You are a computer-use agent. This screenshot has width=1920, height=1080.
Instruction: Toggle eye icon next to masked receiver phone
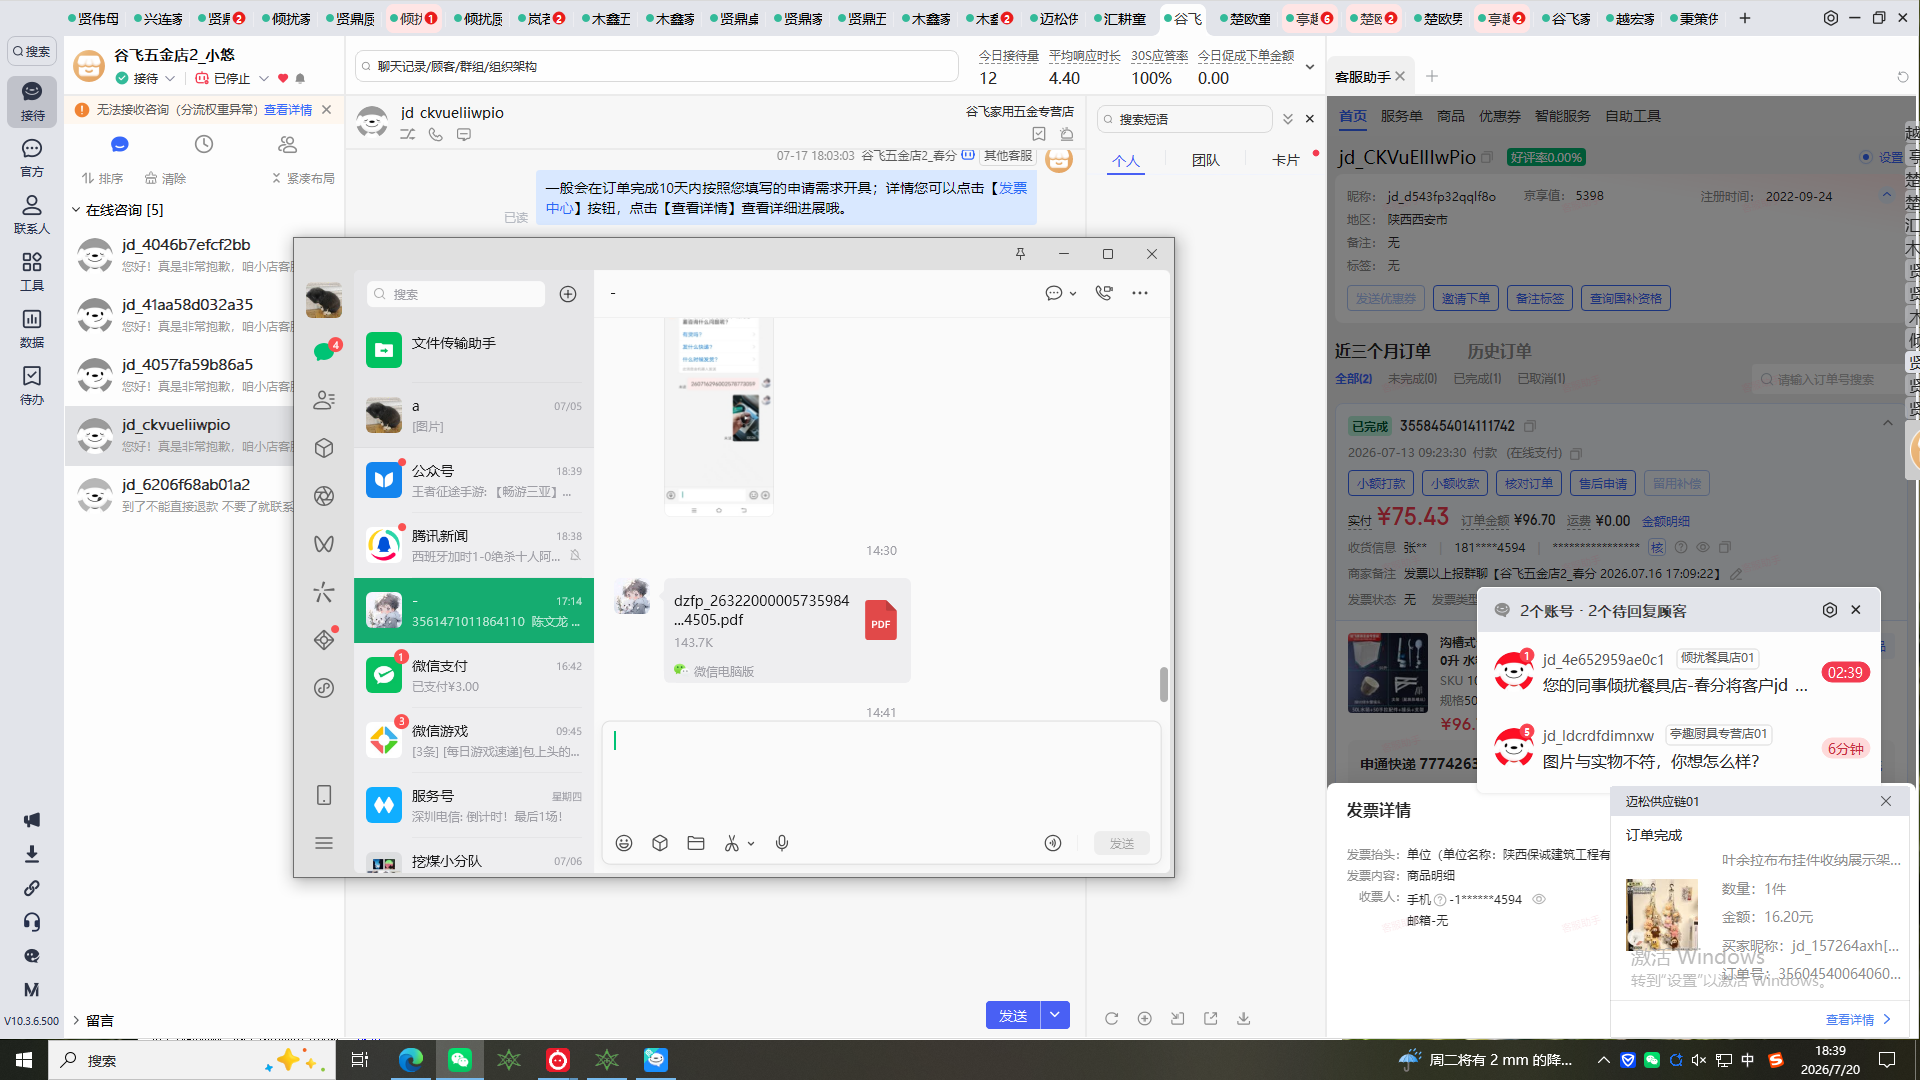click(x=1703, y=547)
